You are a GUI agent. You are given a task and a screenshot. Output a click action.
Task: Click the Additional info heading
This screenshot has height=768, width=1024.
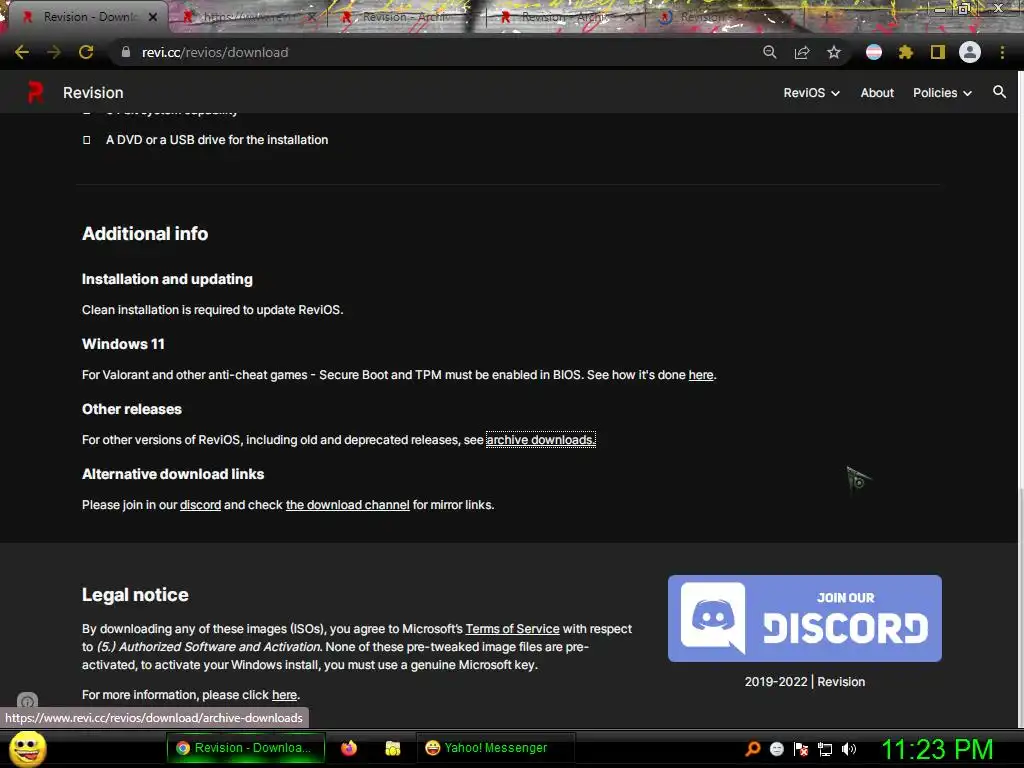tap(145, 234)
